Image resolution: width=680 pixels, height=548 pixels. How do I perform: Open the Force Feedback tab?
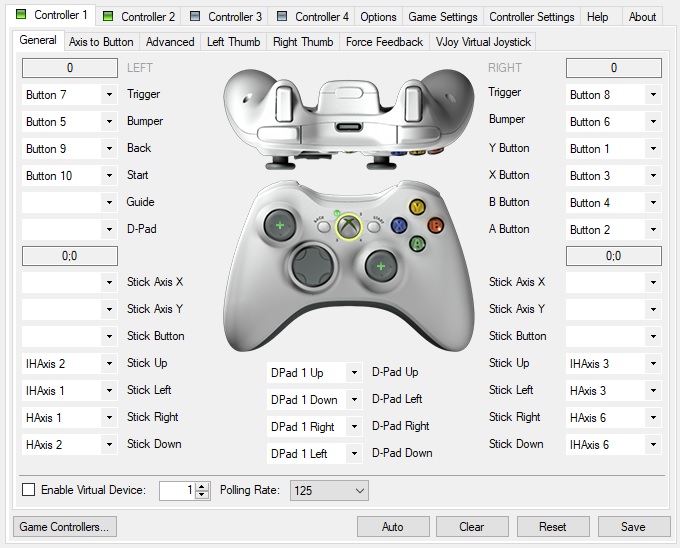coord(384,42)
